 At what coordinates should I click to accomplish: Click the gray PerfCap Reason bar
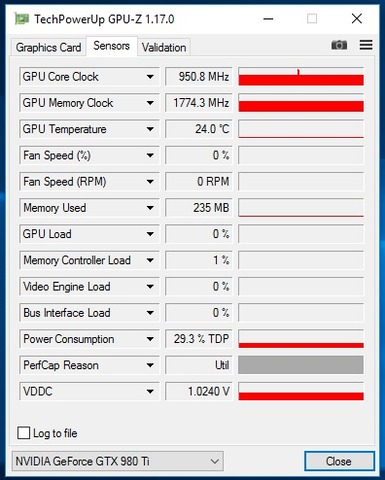[301, 365]
